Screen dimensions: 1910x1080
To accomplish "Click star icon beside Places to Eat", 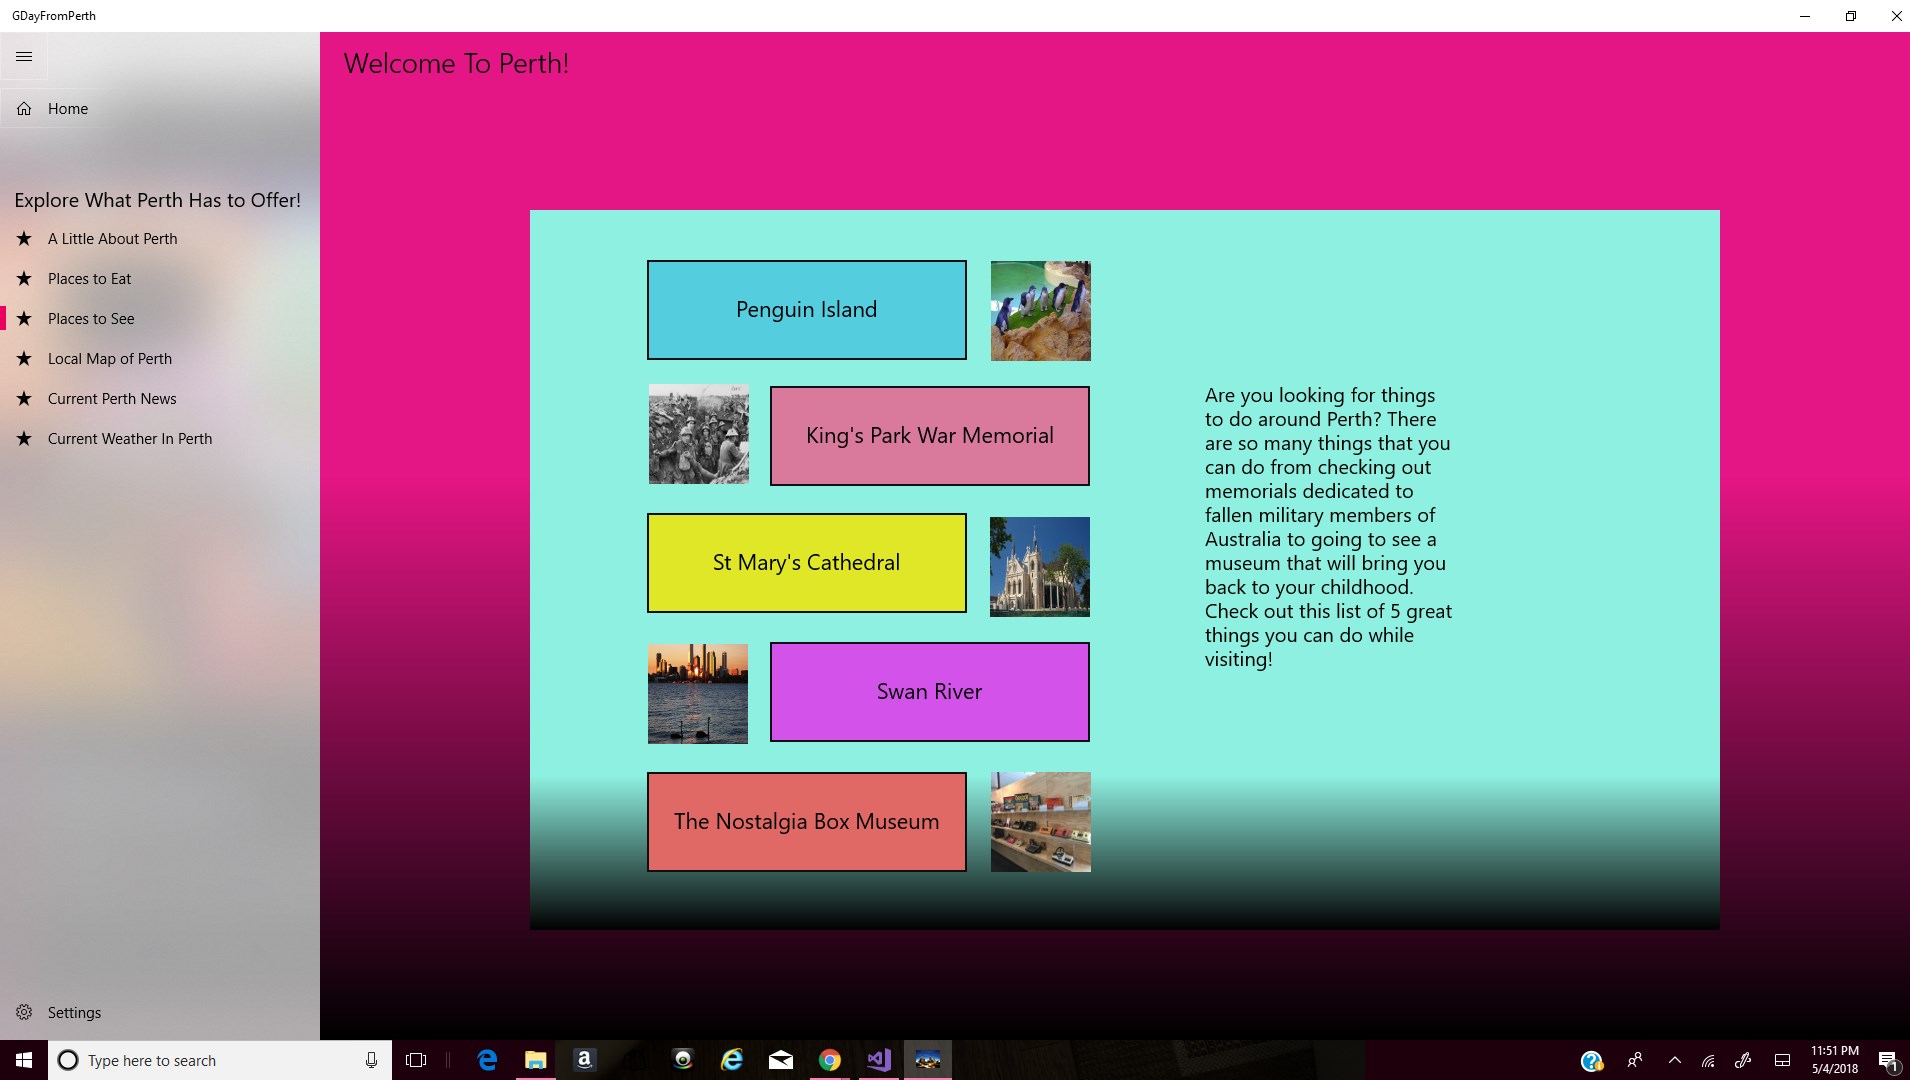I will 24,279.
